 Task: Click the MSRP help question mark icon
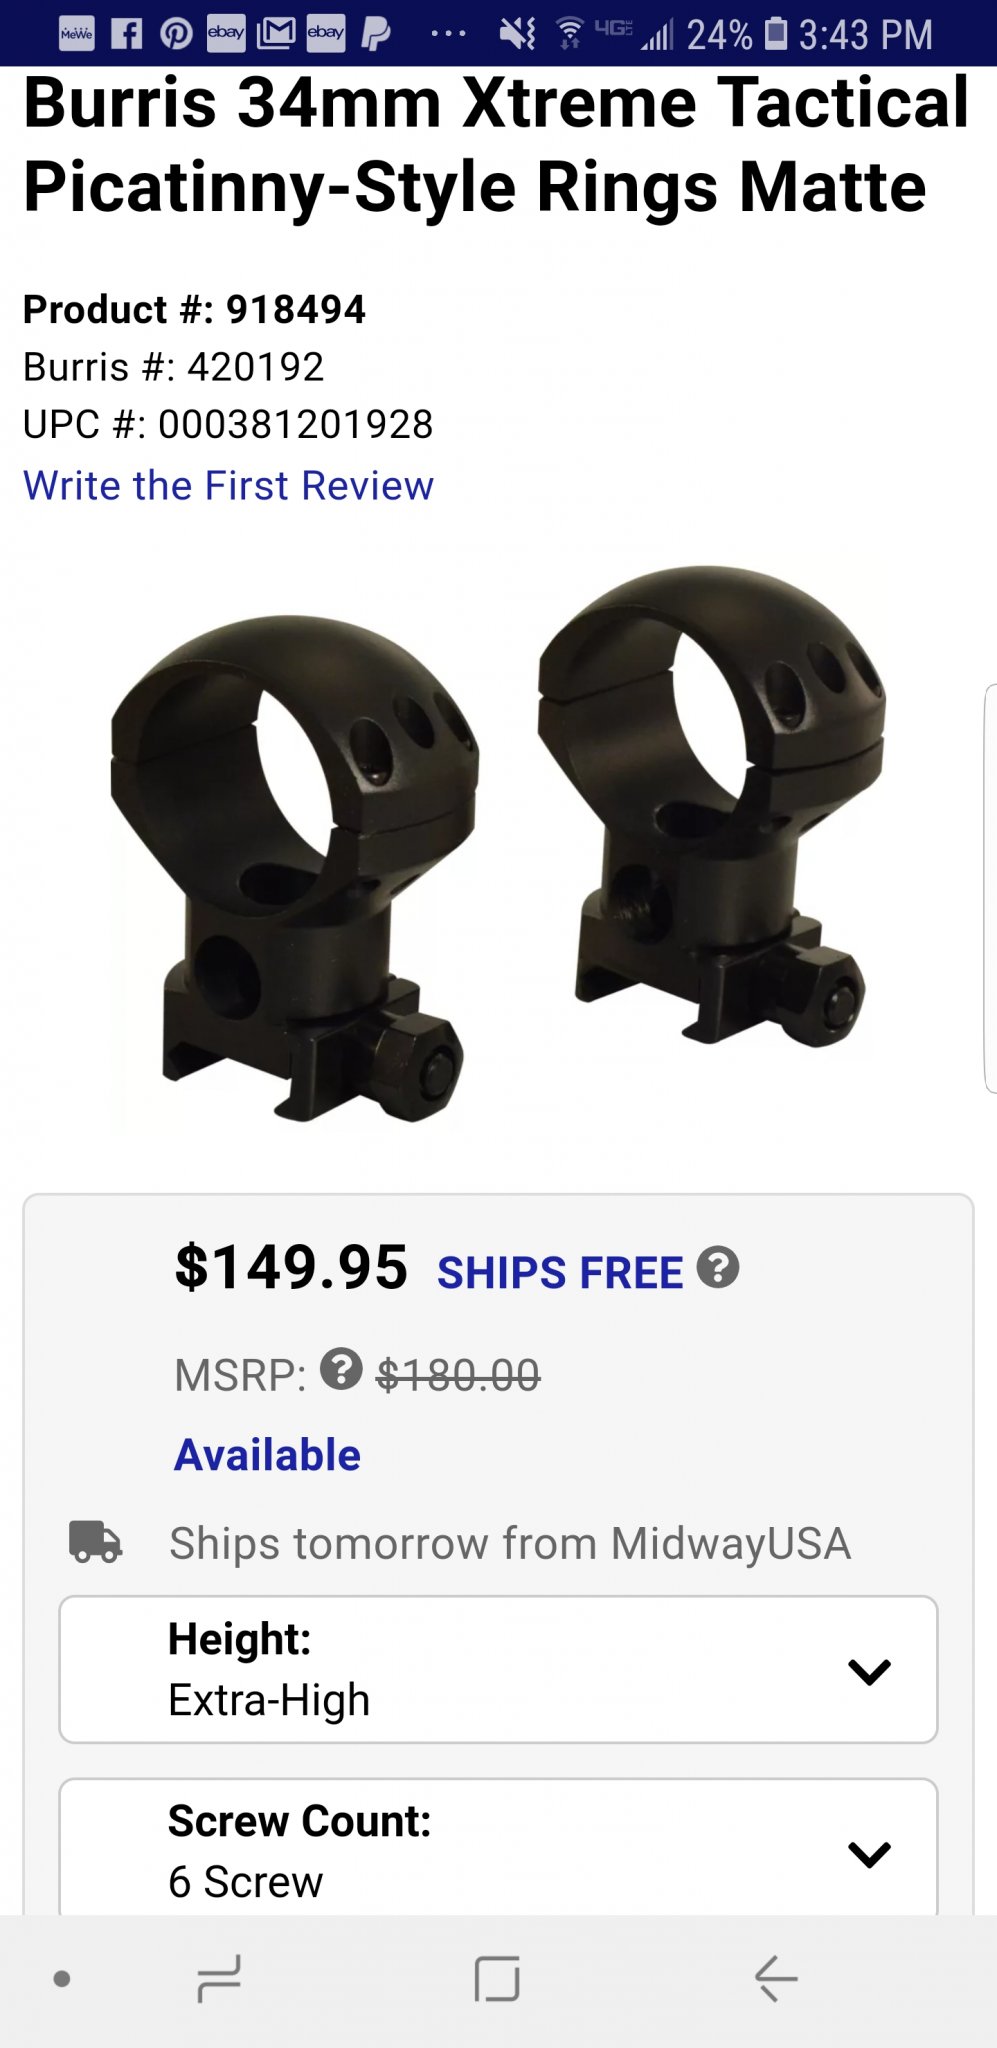[341, 1369]
